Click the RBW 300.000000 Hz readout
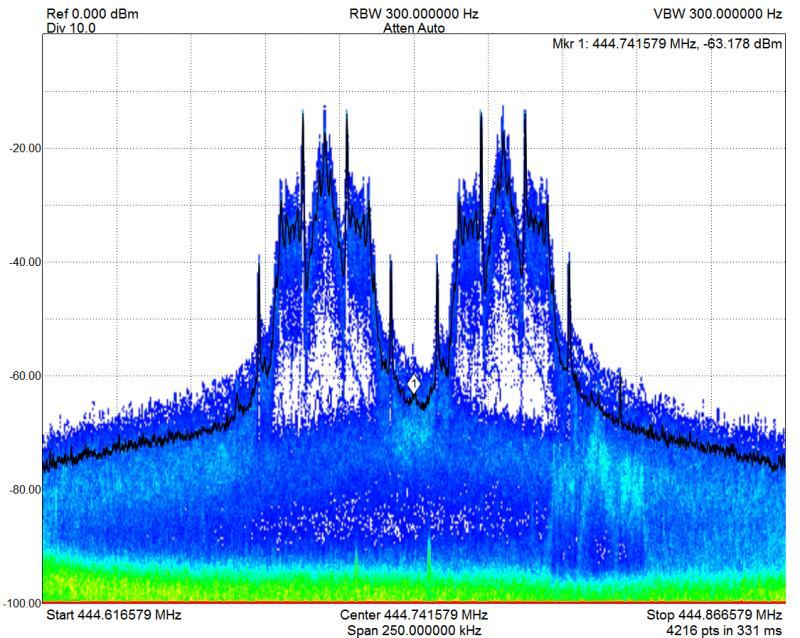 pyautogui.click(x=413, y=14)
